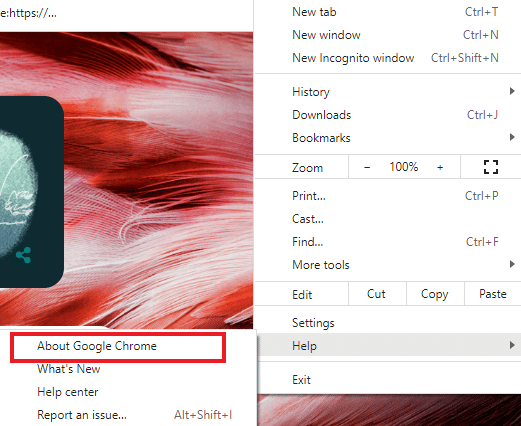
Task: Expand the Help submenu arrow
Action: point(512,345)
